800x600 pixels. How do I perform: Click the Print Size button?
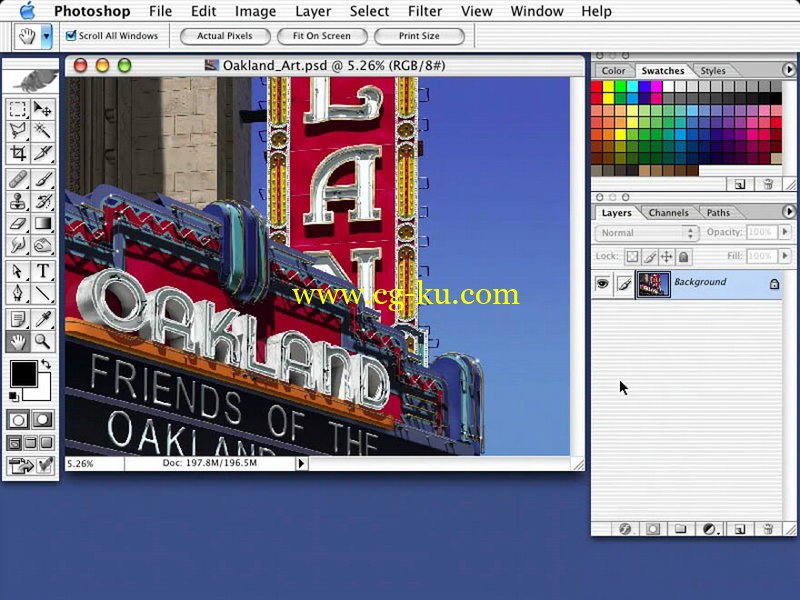tap(419, 36)
